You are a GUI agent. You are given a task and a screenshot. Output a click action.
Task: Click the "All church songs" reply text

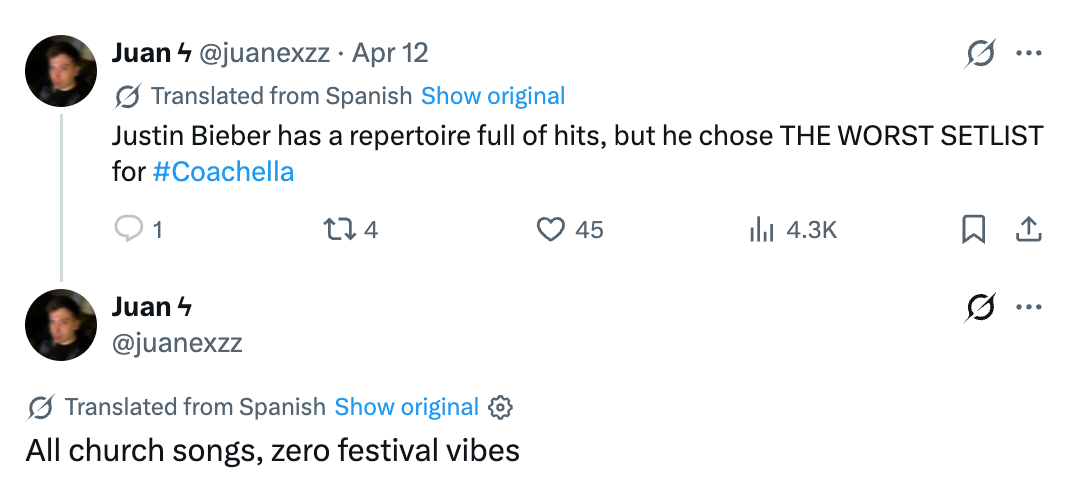pyautogui.click(x=273, y=451)
